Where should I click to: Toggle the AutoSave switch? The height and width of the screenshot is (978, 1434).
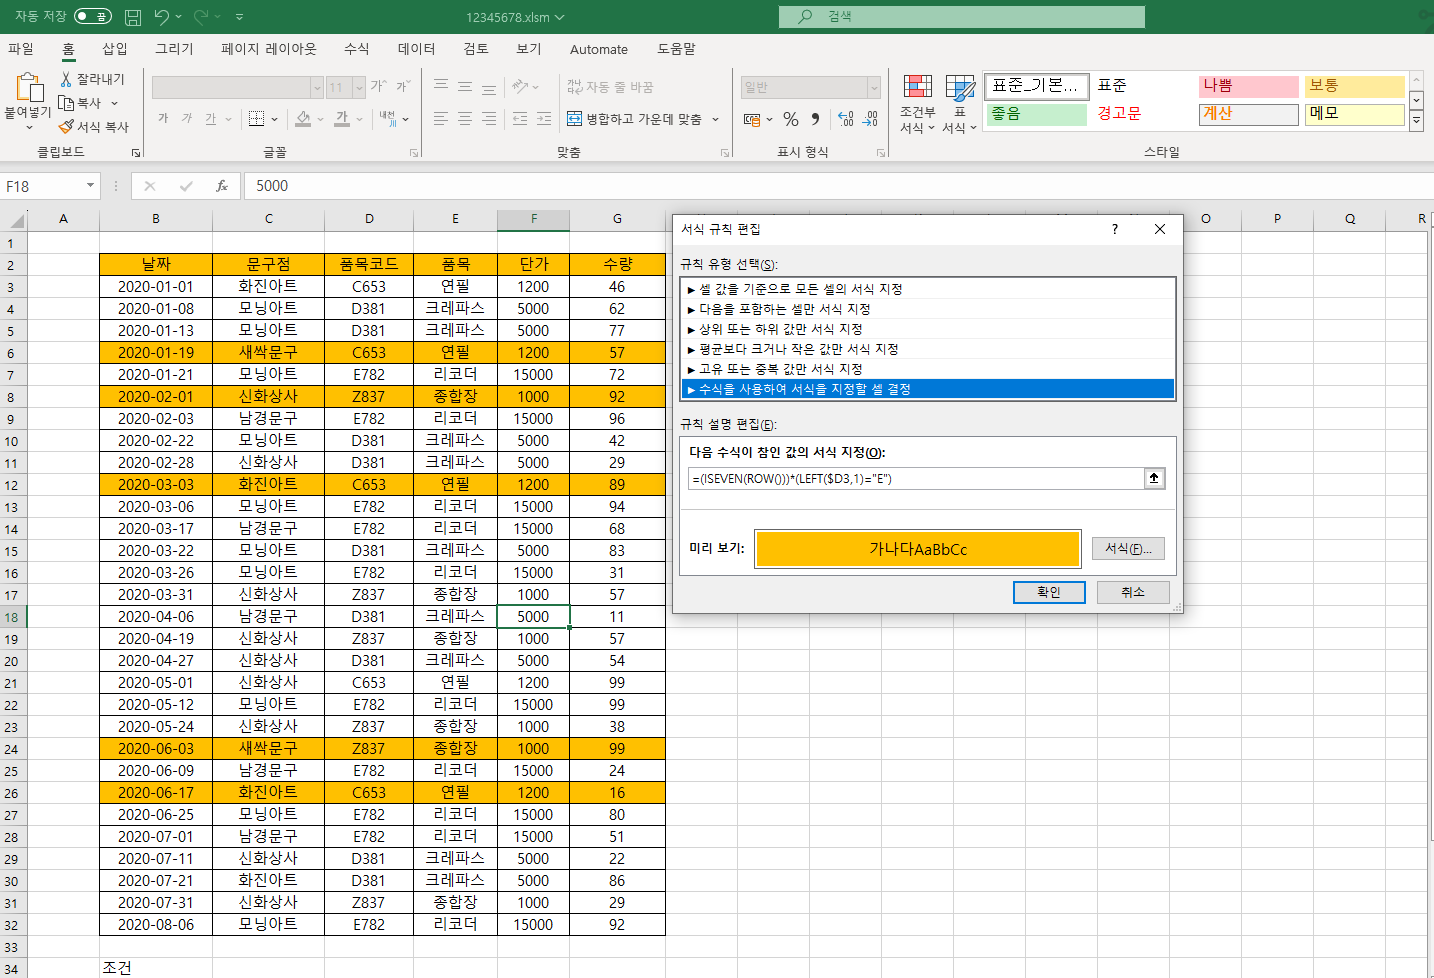[93, 17]
